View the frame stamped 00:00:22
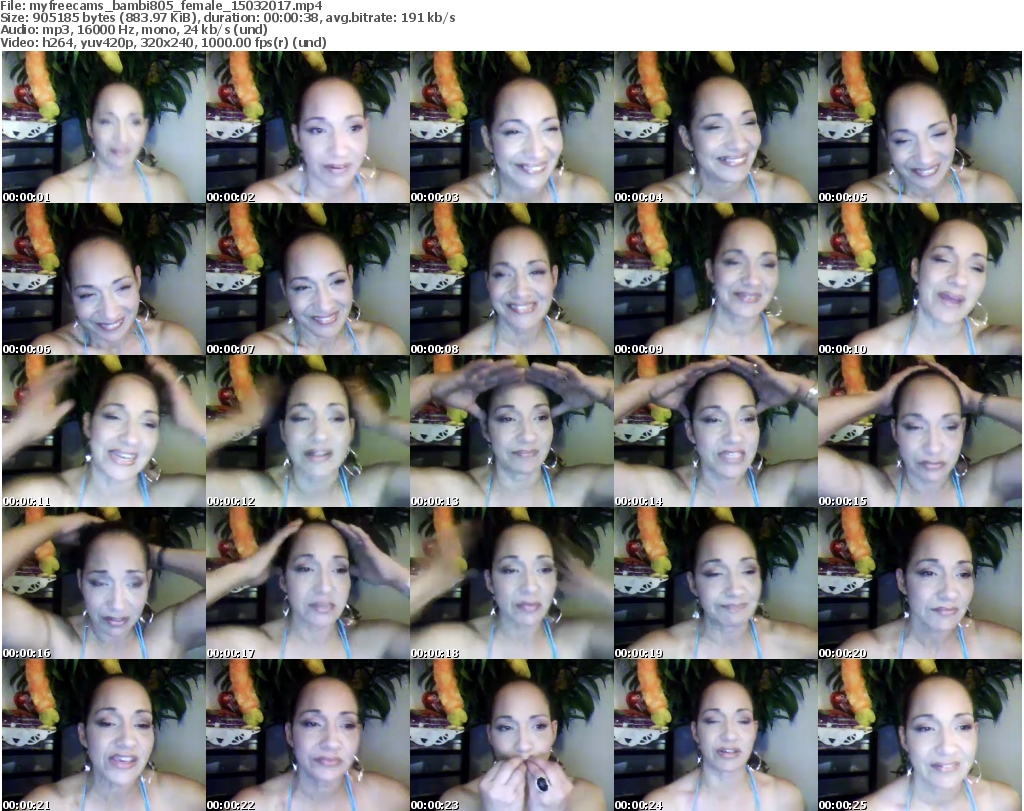 308,735
